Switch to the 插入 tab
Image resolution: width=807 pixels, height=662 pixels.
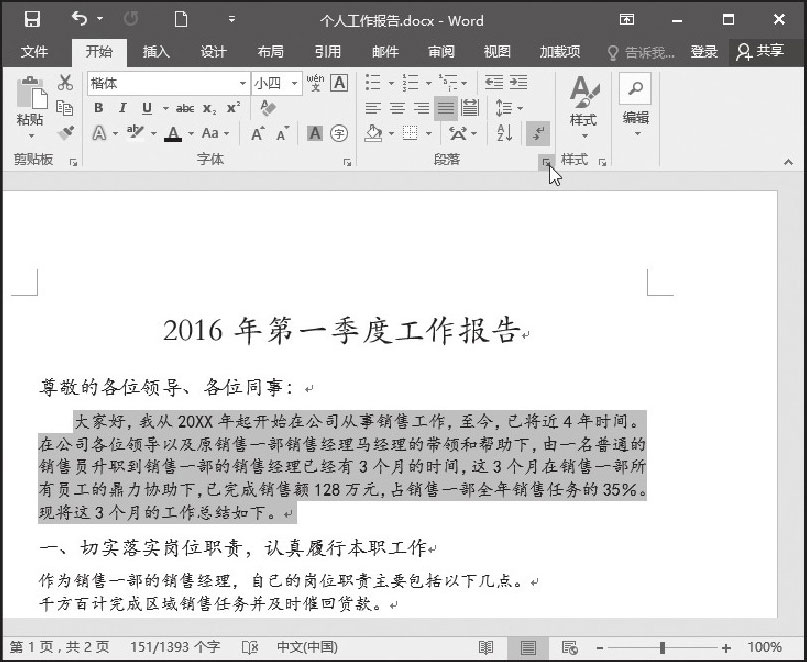point(156,51)
